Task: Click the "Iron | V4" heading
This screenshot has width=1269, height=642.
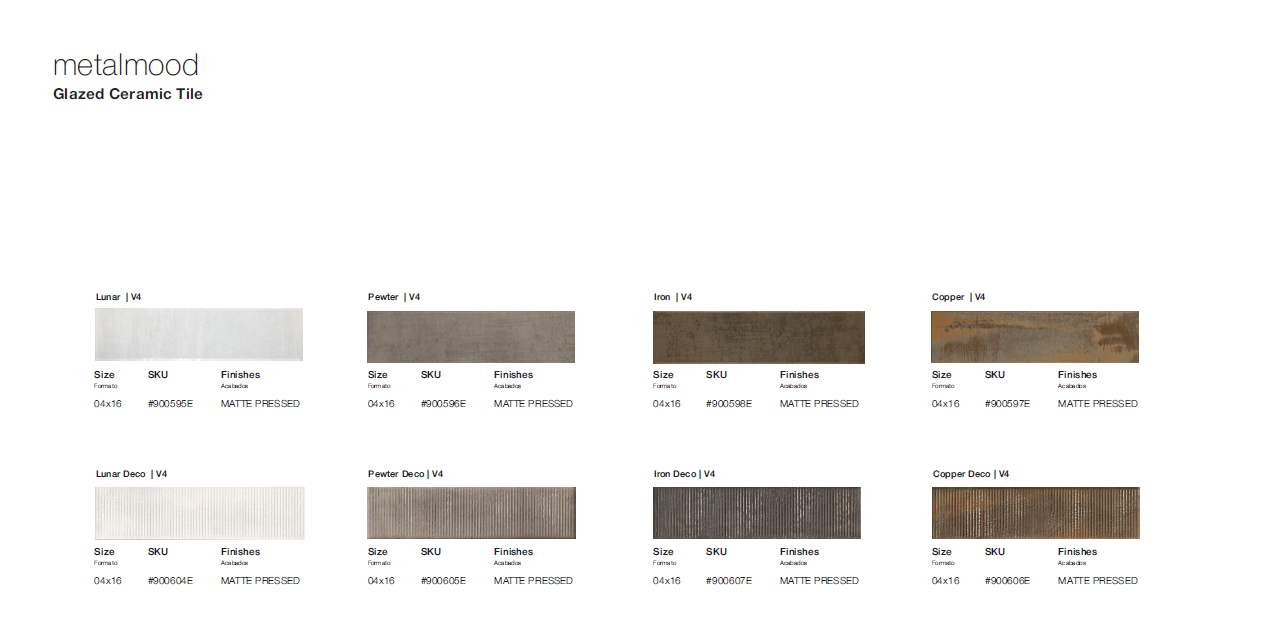Action: pyautogui.click(x=672, y=297)
